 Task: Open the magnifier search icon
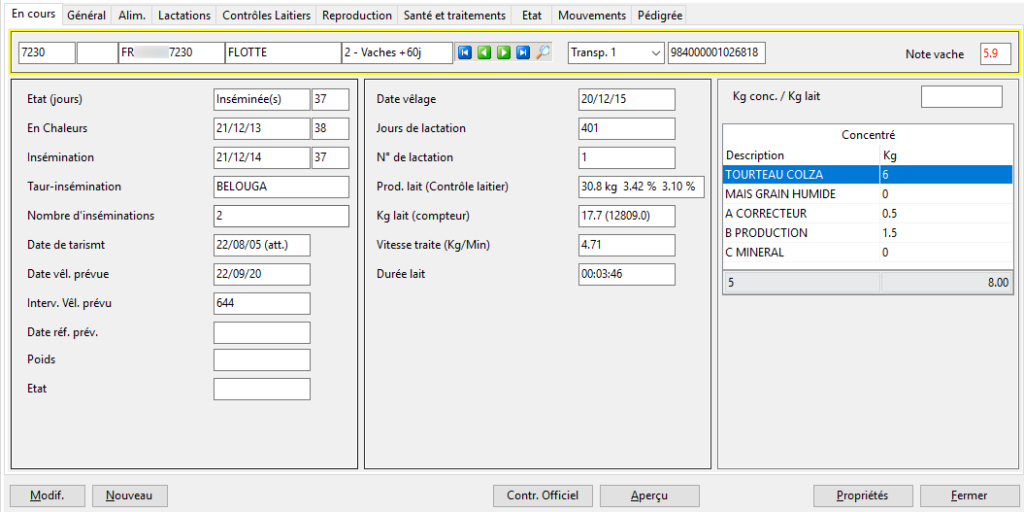(543, 53)
